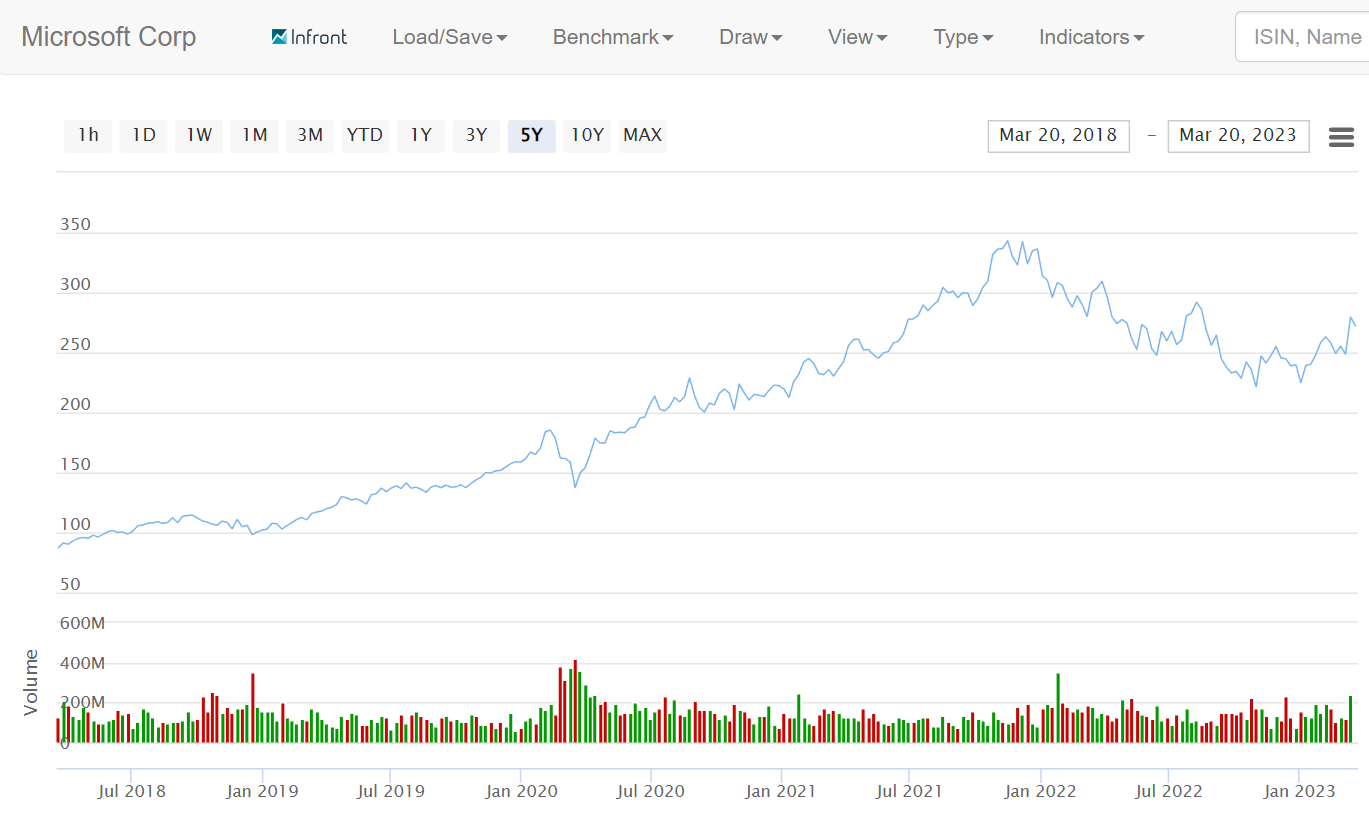Click the Jul 2020 axis label
The image size is (1369, 815).
(x=651, y=791)
